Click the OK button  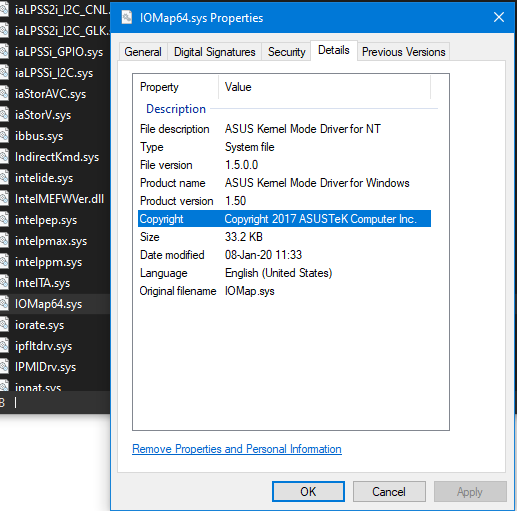(308, 491)
